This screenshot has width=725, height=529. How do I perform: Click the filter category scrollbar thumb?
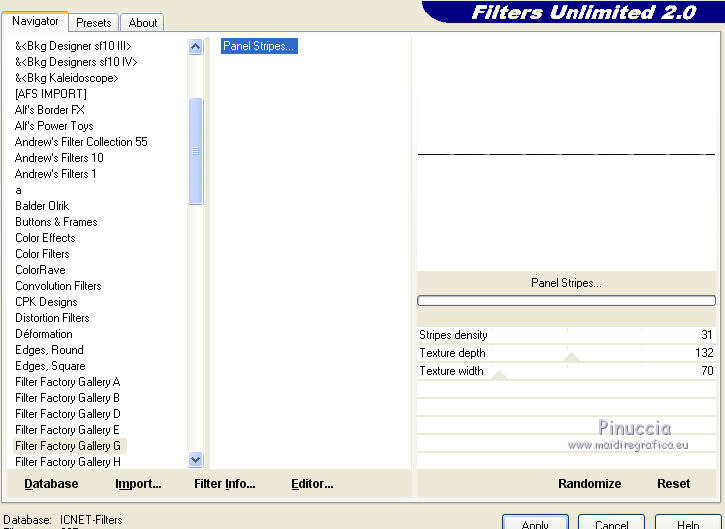pyautogui.click(x=196, y=151)
